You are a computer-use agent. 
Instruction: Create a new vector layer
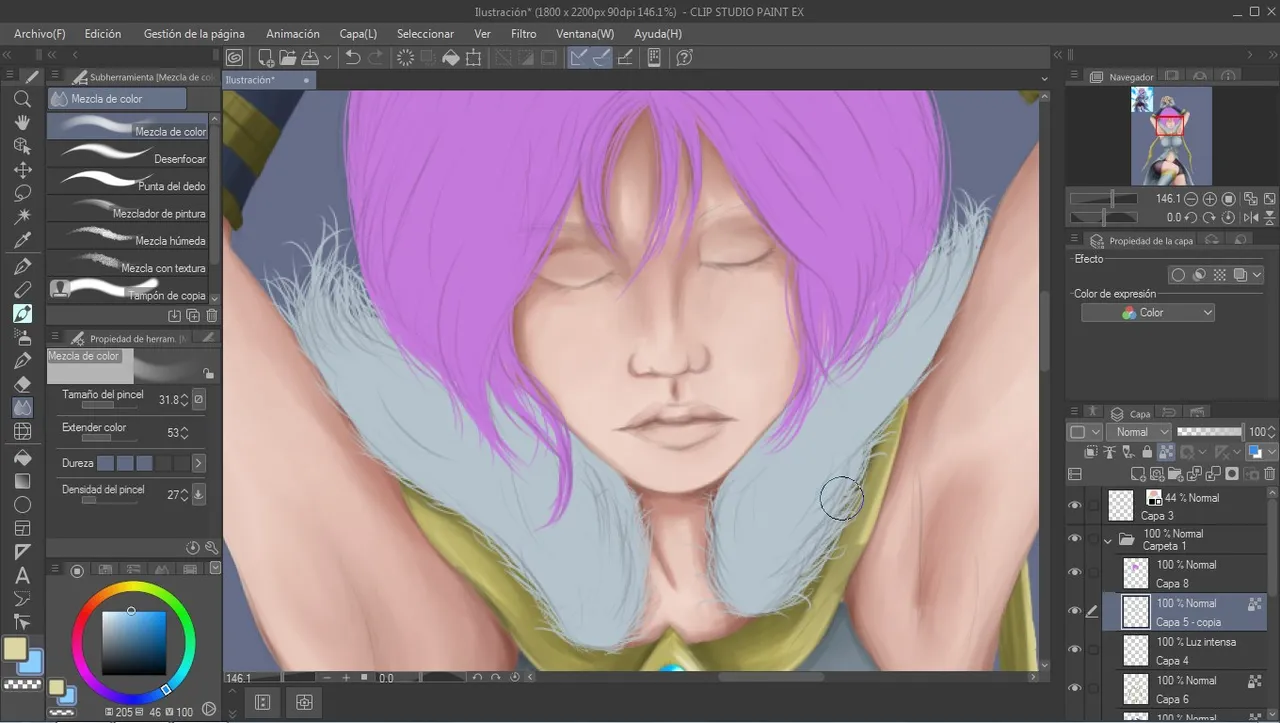[x=1157, y=474]
